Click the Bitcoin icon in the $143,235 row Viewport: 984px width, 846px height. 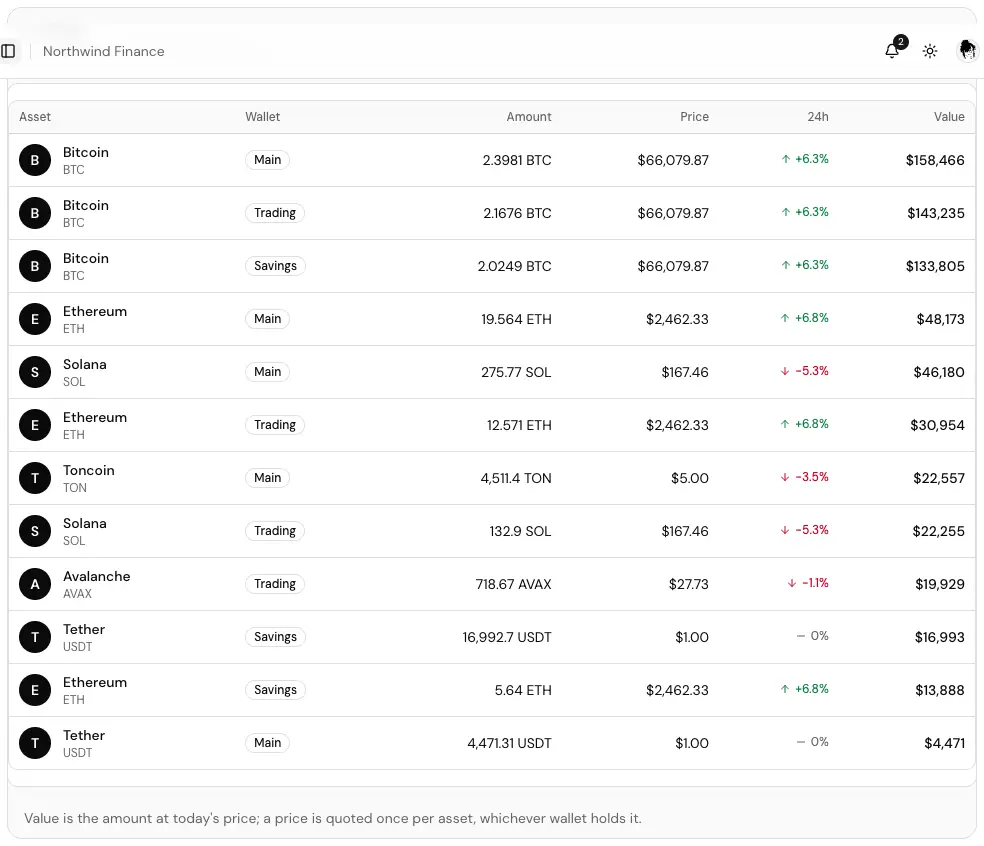point(35,213)
